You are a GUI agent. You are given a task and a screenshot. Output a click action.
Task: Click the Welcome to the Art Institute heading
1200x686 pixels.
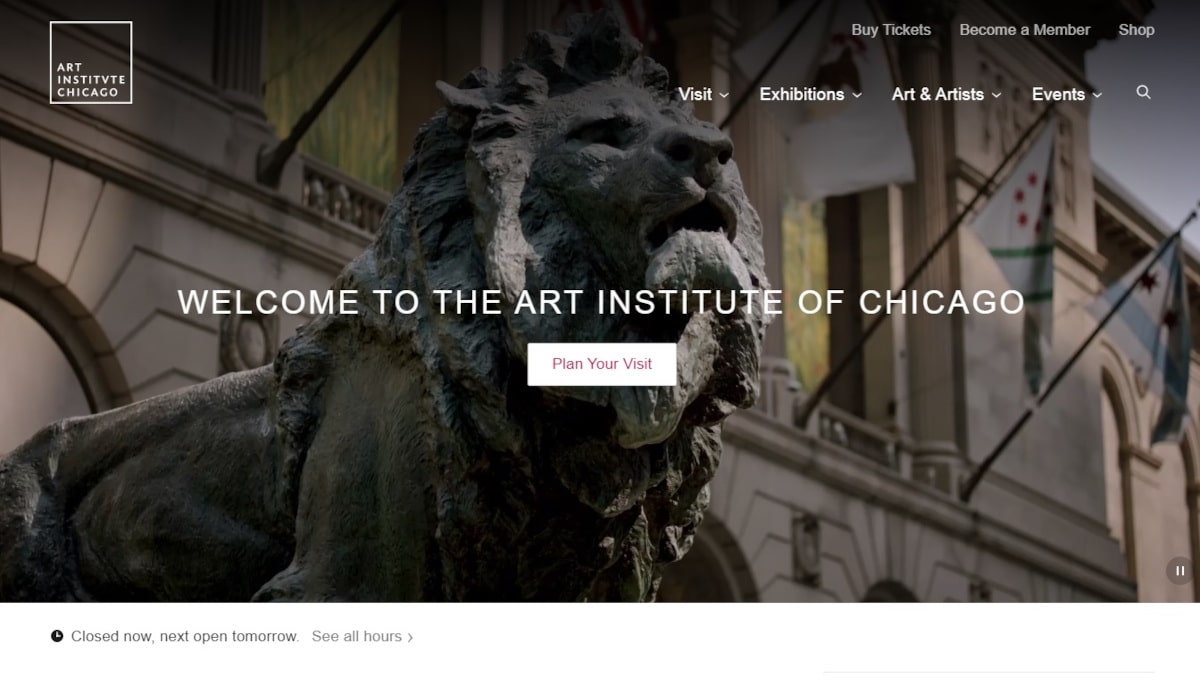[x=601, y=302]
